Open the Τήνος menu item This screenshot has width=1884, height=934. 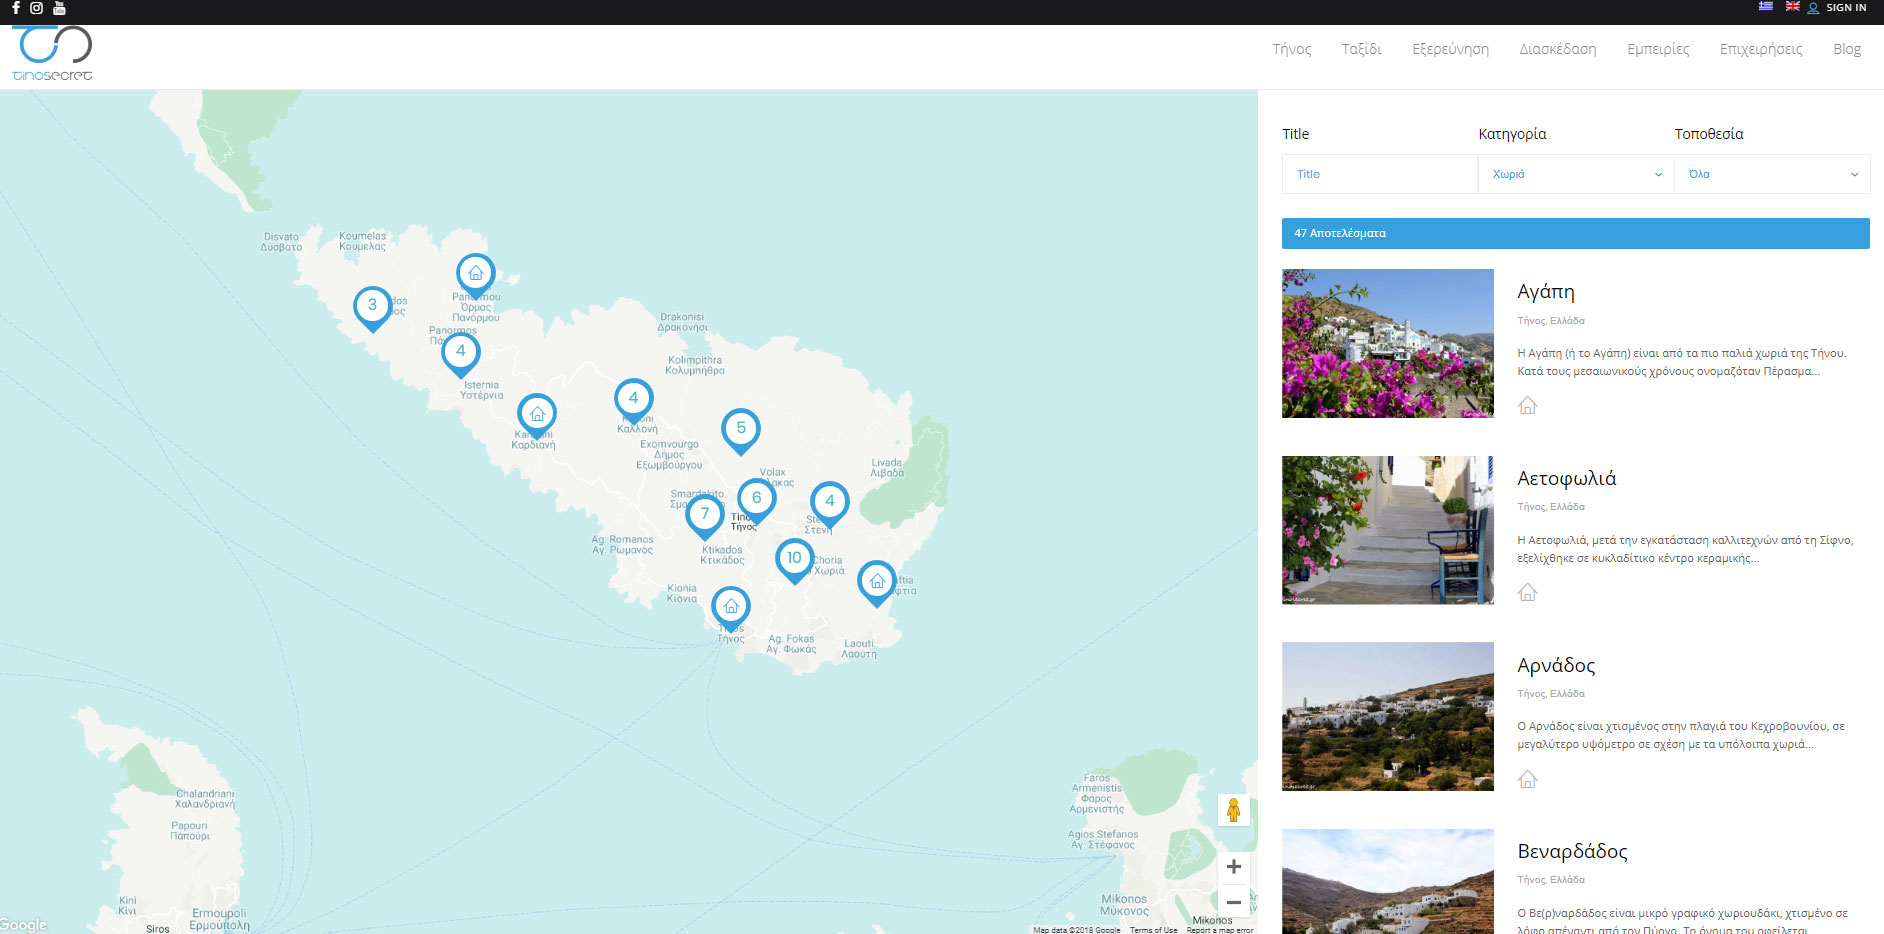pyautogui.click(x=1291, y=49)
